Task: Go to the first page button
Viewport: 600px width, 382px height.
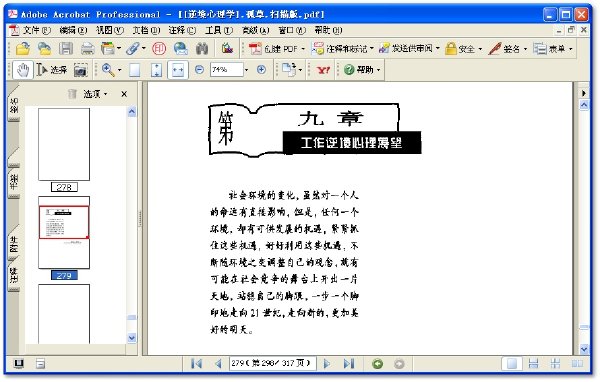Action: (197, 363)
